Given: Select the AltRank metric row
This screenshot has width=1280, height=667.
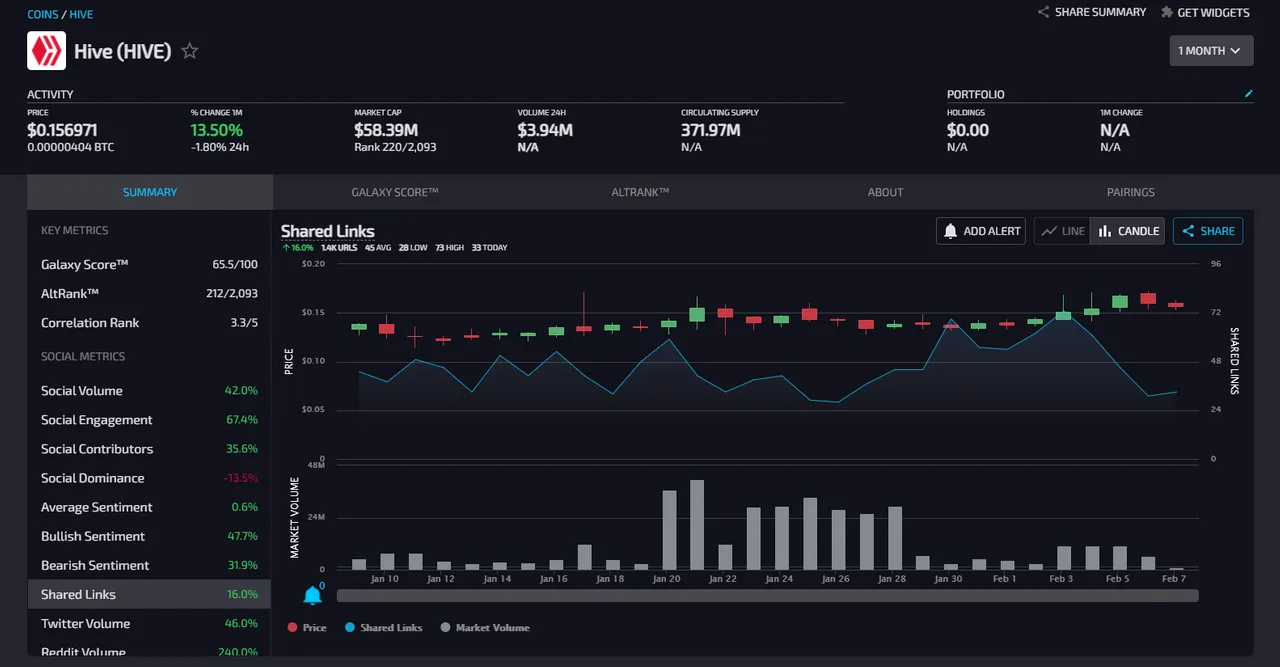Looking at the screenshot, I should [149, 294].
